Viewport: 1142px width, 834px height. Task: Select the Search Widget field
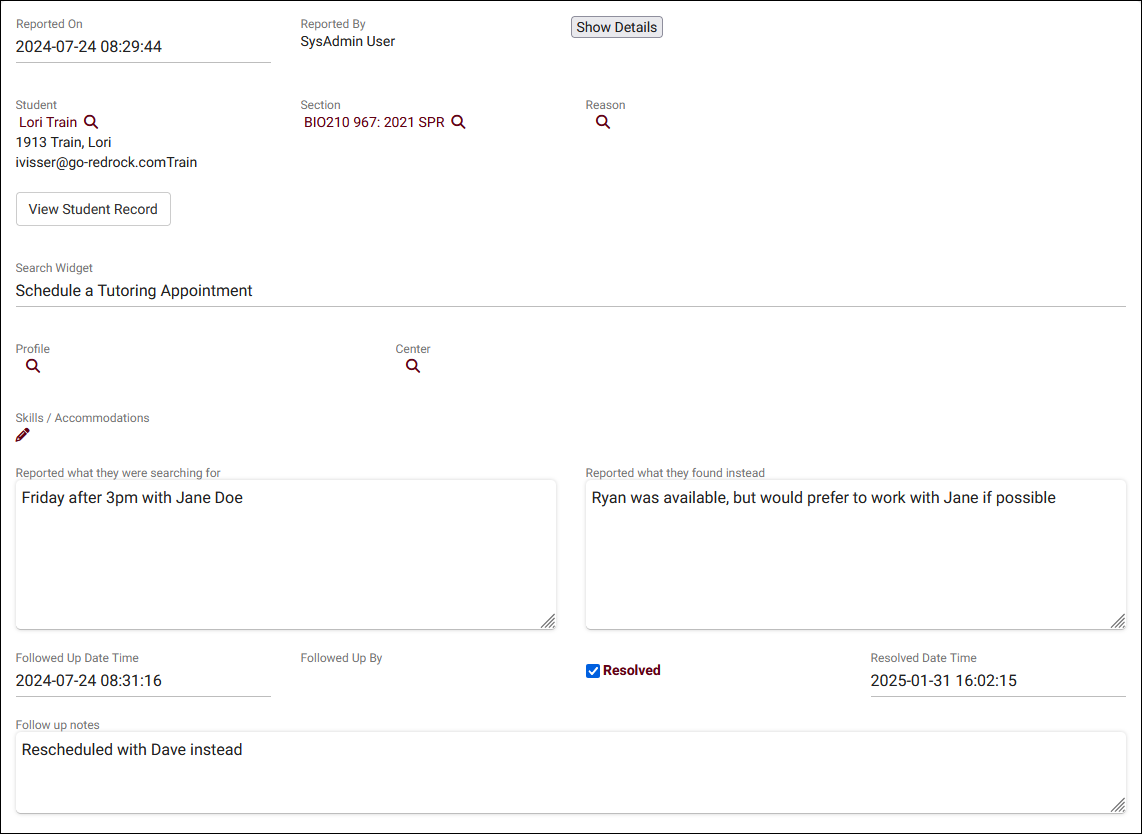click(x=570, y=291)
